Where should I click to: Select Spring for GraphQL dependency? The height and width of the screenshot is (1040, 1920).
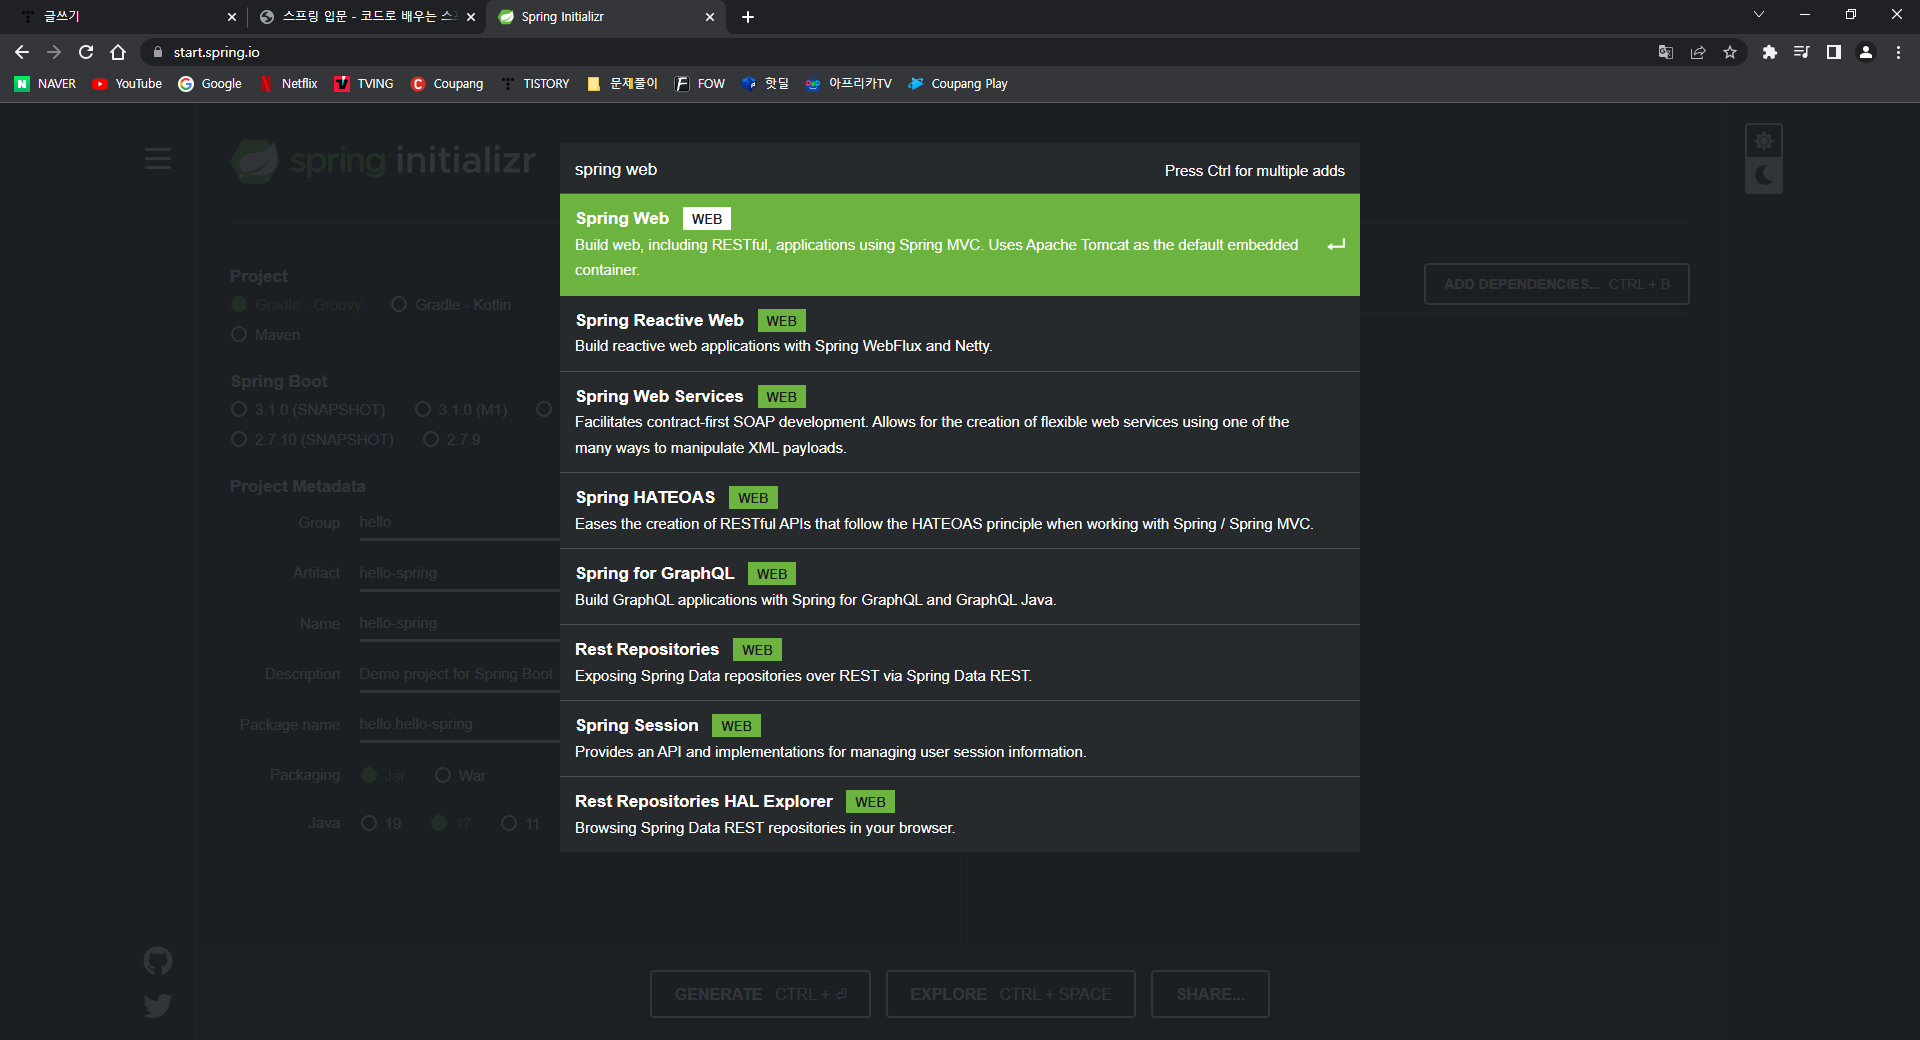click(x=960, y=586)
